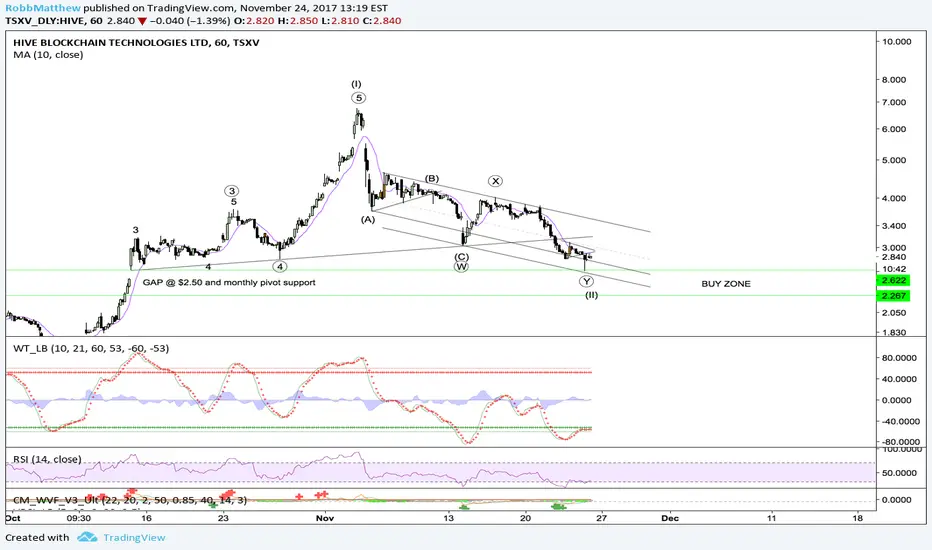Click the 50.0000 value on RSI axis

pyautogui.click(x=901, y=473)
